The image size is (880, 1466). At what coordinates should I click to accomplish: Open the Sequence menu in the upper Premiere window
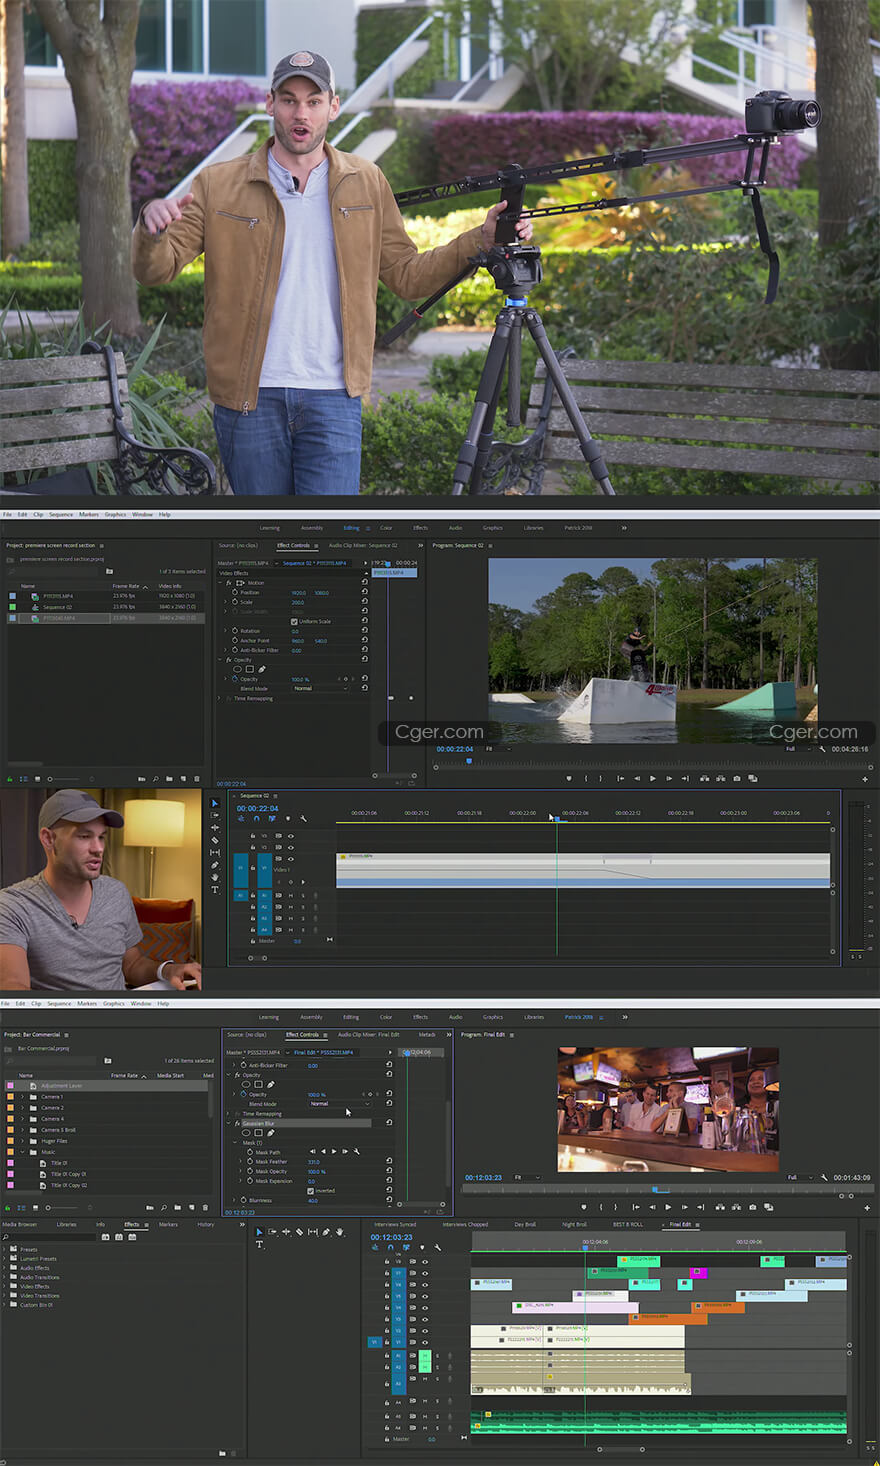(61, 514)
